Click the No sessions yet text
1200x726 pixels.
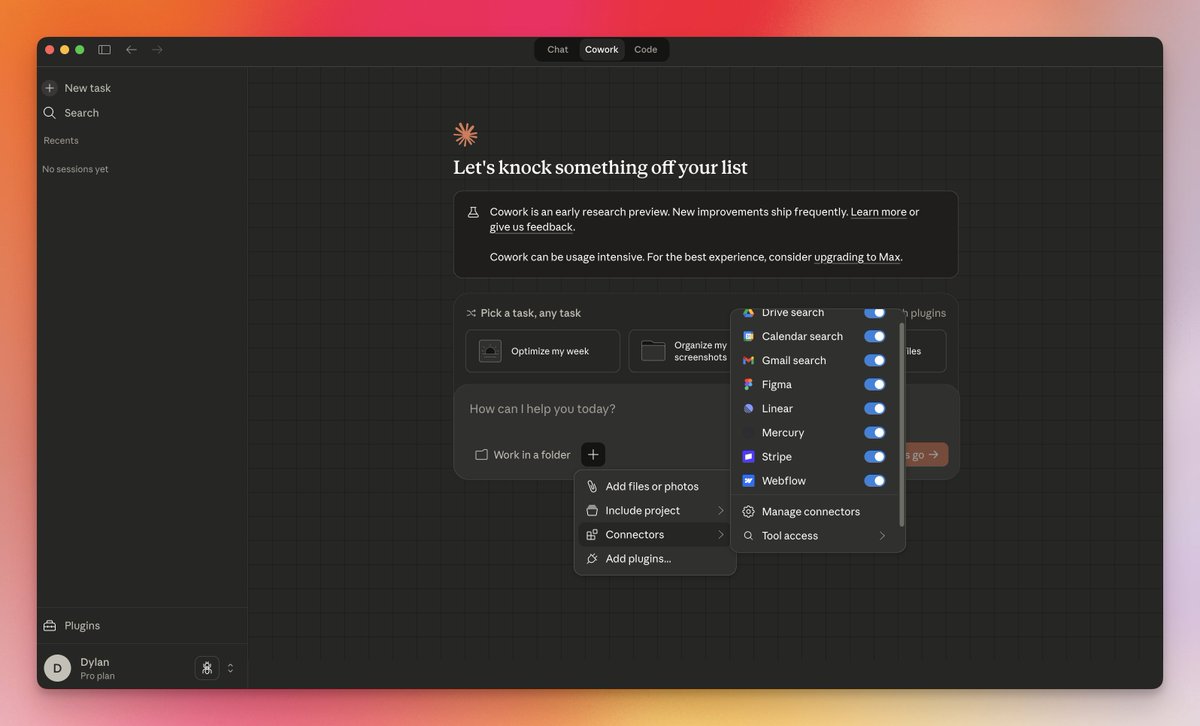pyautogui.click(x=75, y=169)
